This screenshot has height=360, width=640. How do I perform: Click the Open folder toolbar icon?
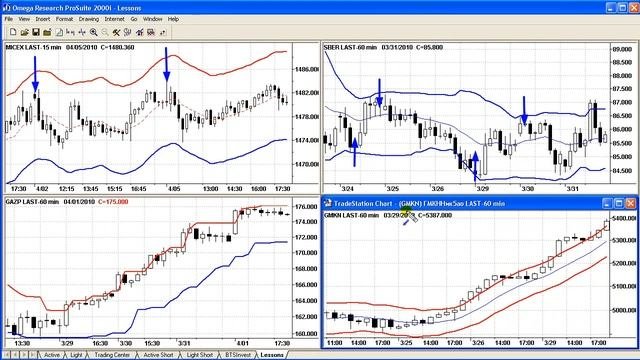click(x=24, y=32)
